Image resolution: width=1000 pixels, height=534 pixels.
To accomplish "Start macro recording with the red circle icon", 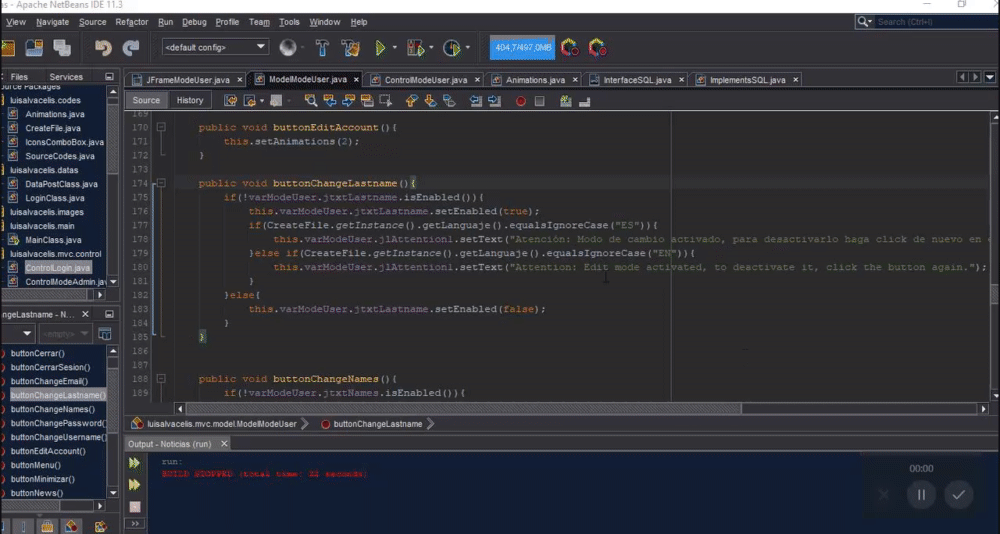I will click(521, 100).
